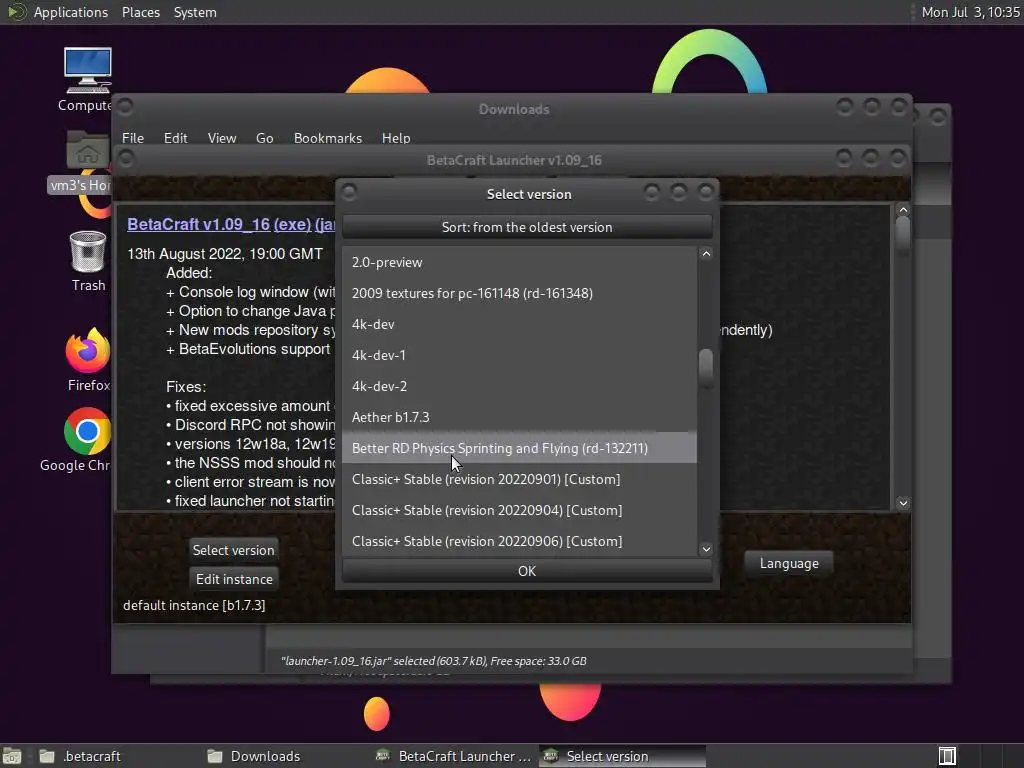1024x768 pixels.
Task: Open Help menu in Downloads window
Action: point(396,138)
